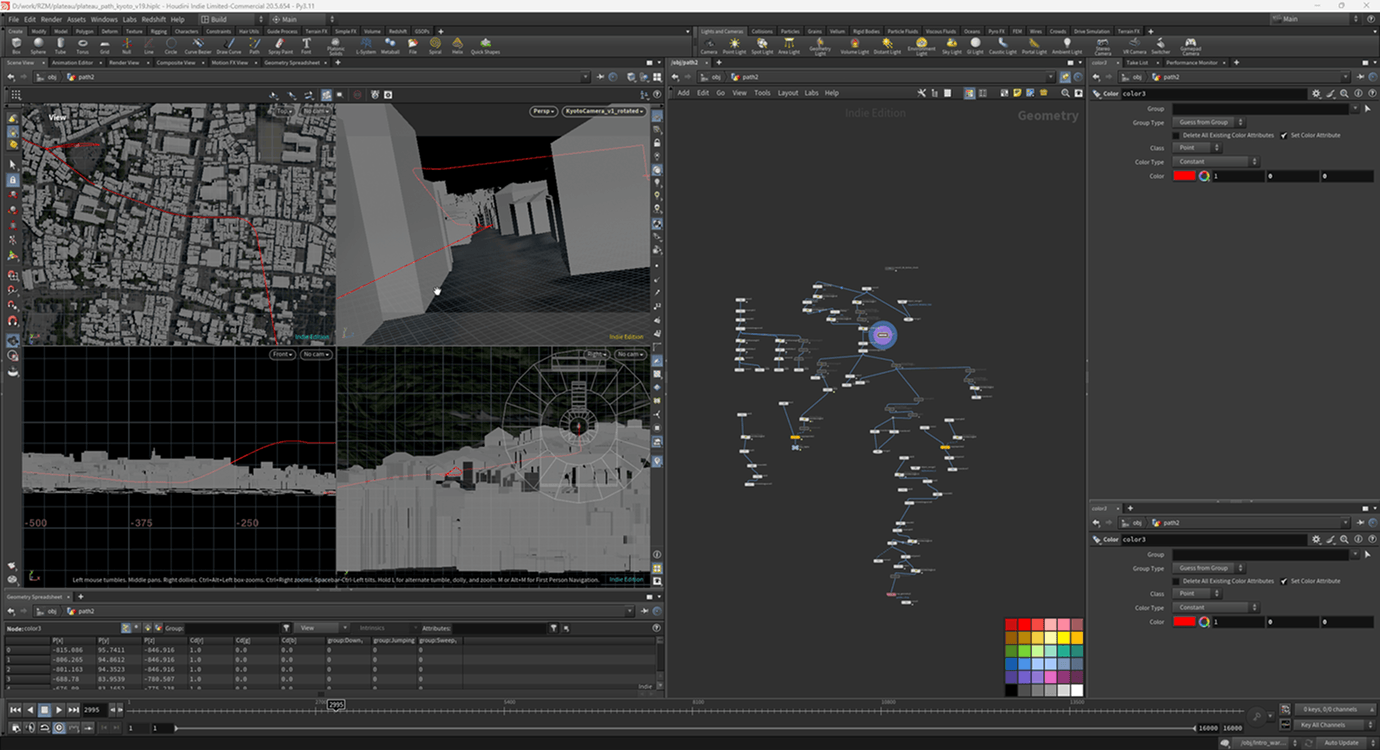Screen dimensions: 1380x750
Task: Toggle Set Color Attribute in lower panel
Action: [1284, 581]
